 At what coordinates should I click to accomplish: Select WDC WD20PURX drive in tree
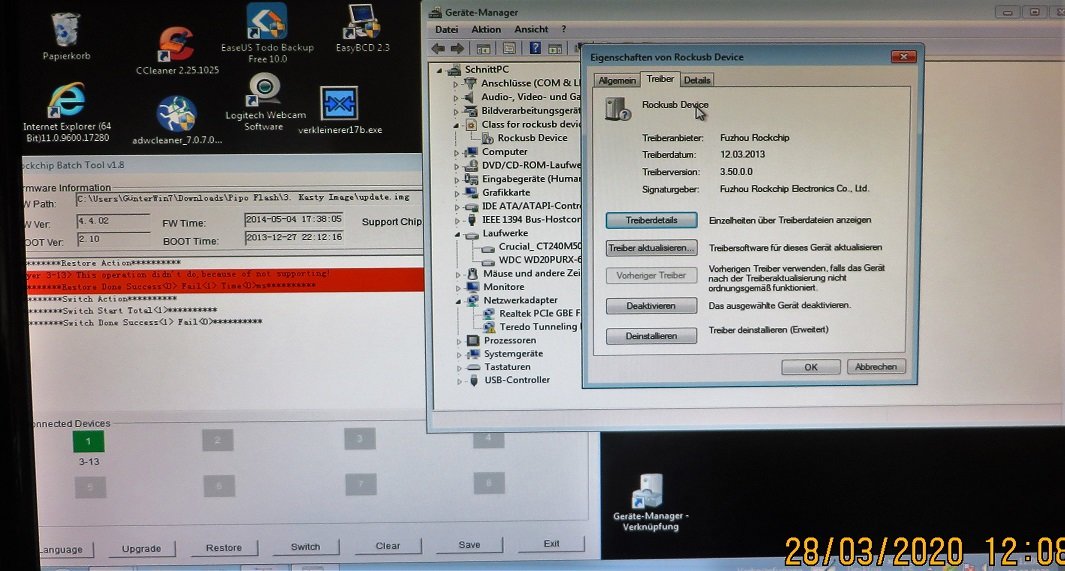pos(532,259)
